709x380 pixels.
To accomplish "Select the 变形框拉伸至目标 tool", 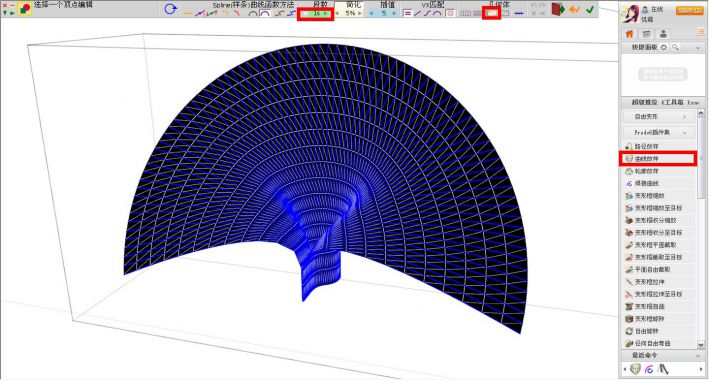I will tap(659, 294).
